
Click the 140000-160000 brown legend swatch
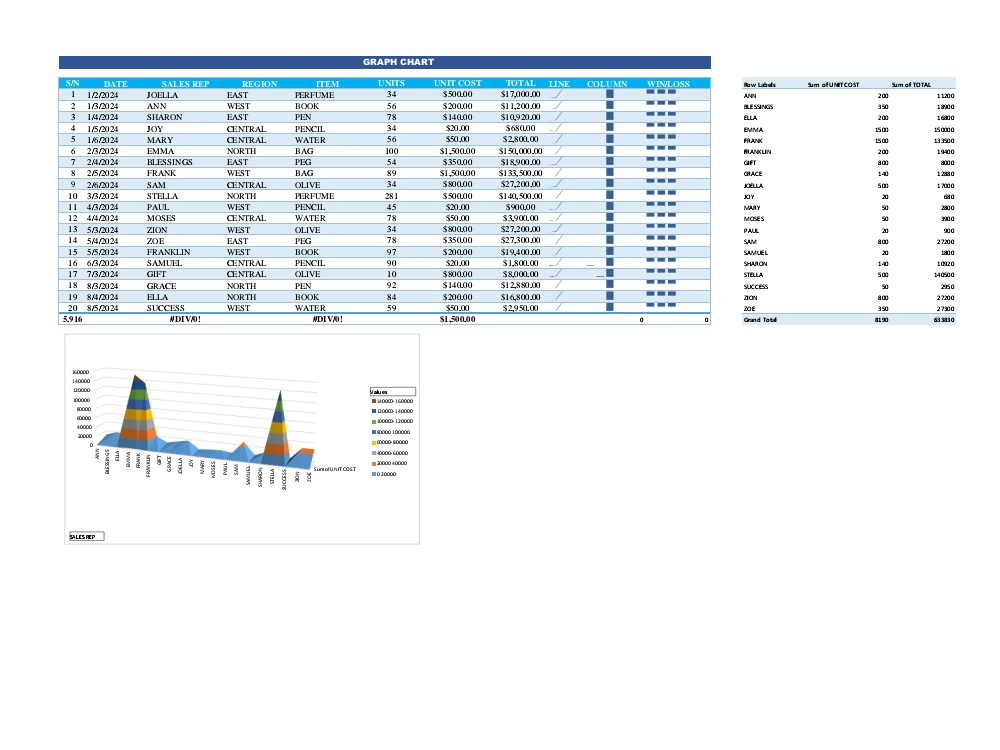374,401
